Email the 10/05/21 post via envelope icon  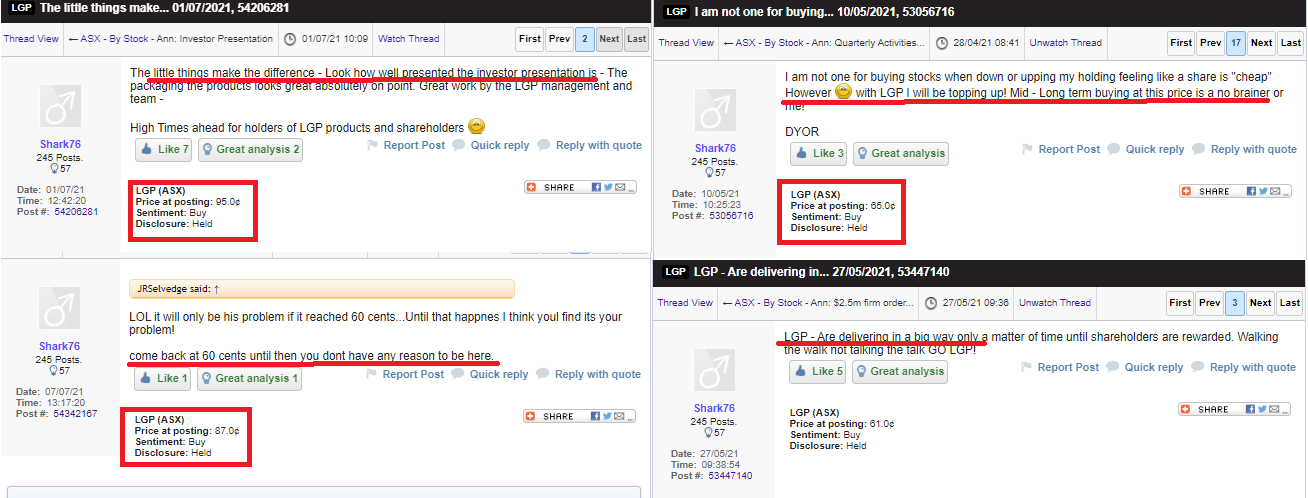click(1275, 191)
